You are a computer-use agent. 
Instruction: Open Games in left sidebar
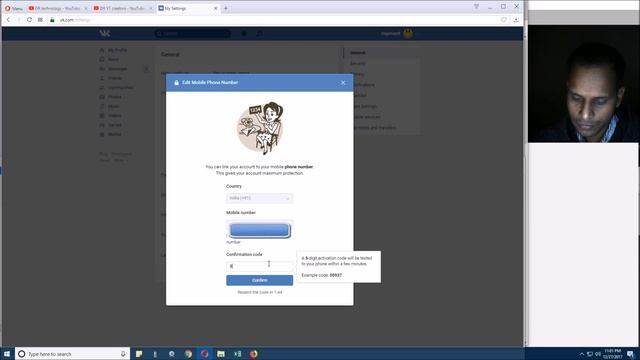[x=111, y=125]
